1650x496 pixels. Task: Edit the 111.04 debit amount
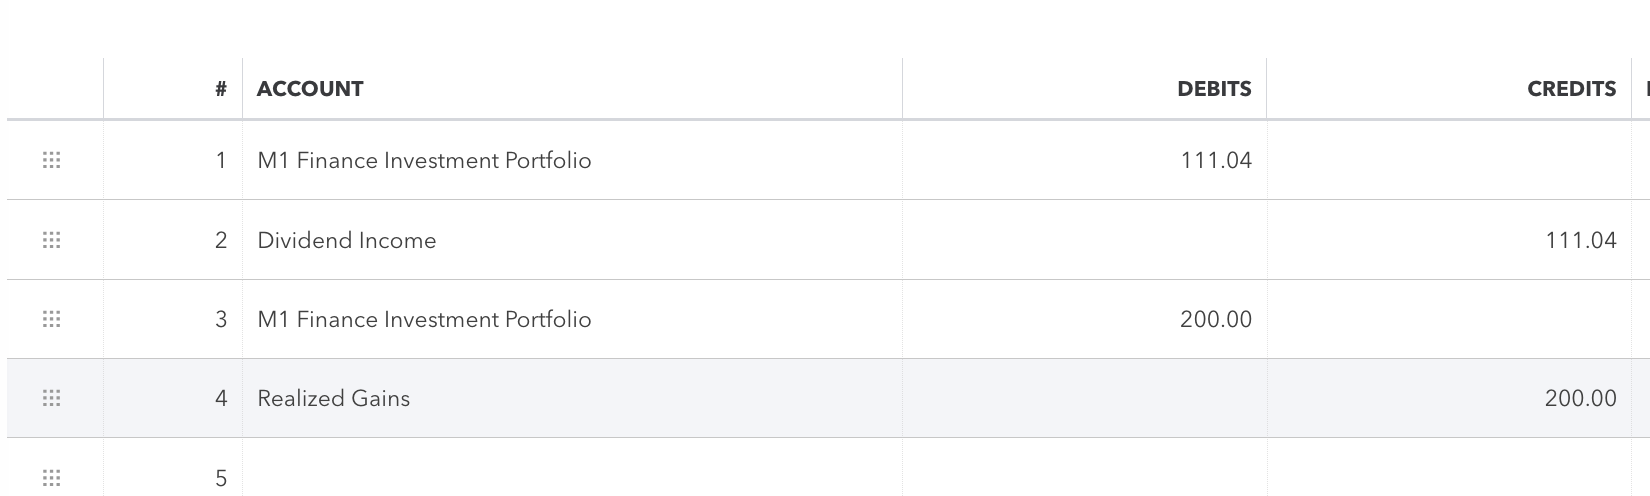(1215, 160)
